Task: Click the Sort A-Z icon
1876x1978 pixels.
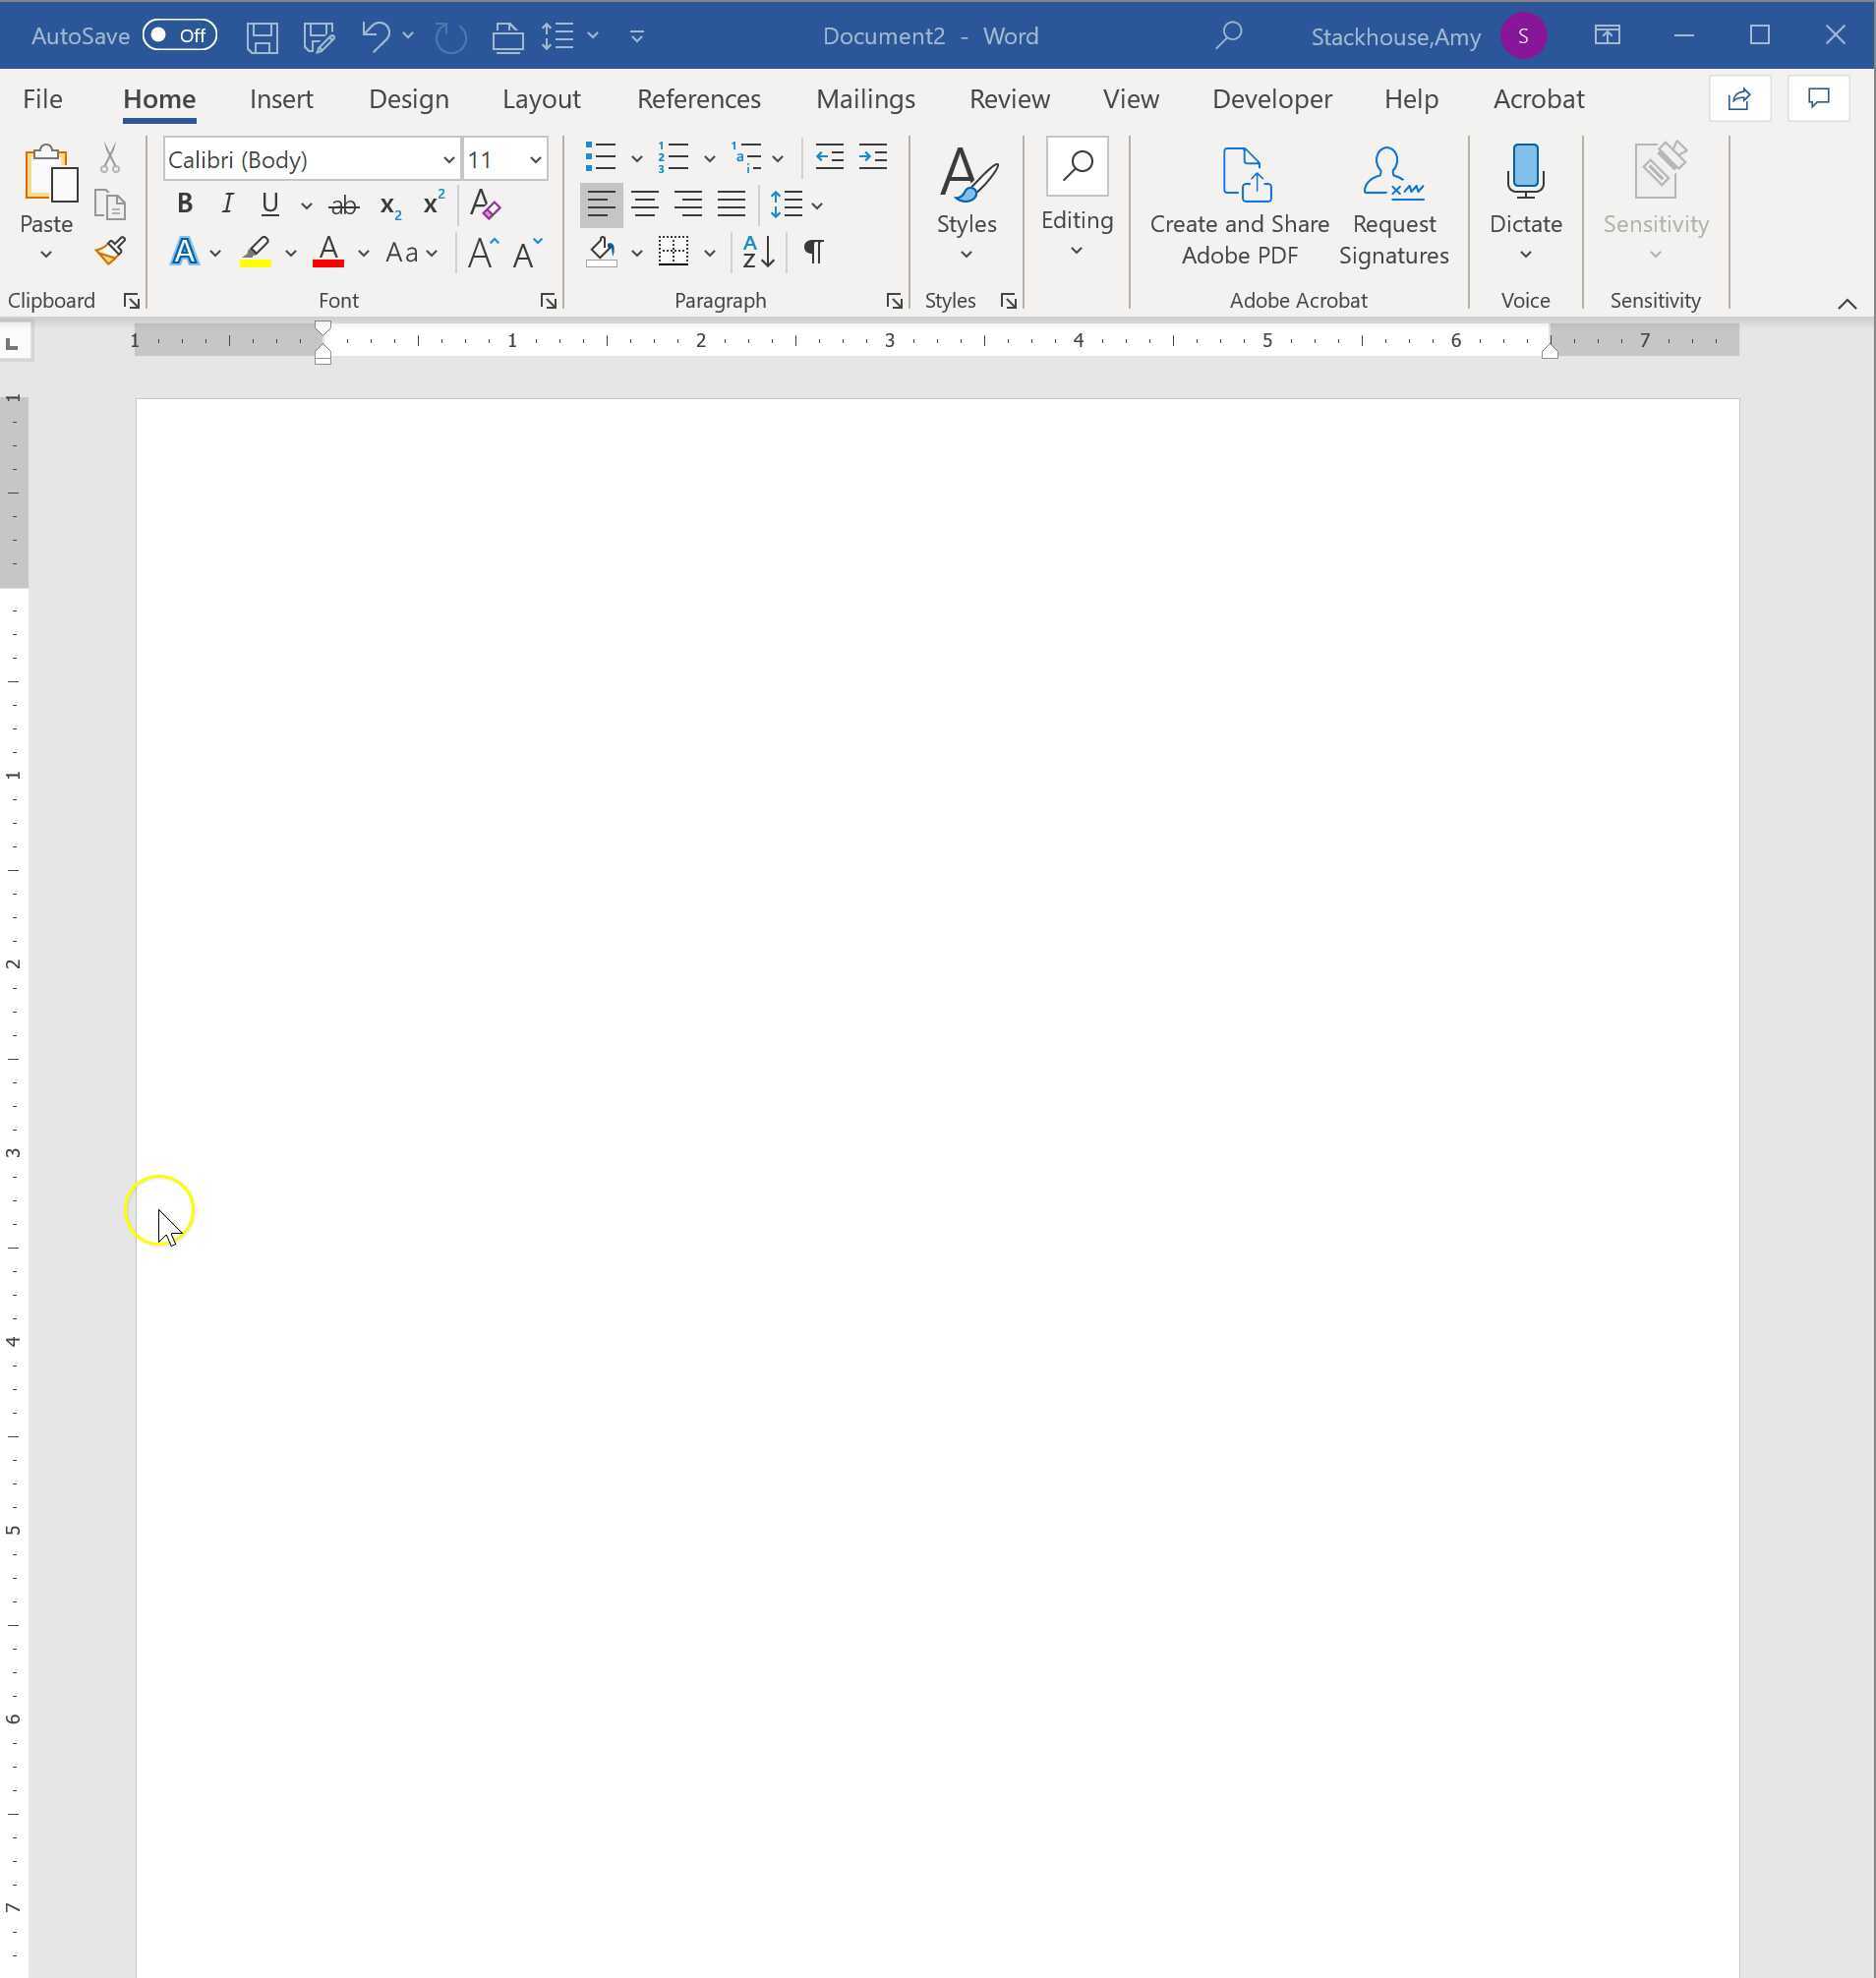Action: 758,252
